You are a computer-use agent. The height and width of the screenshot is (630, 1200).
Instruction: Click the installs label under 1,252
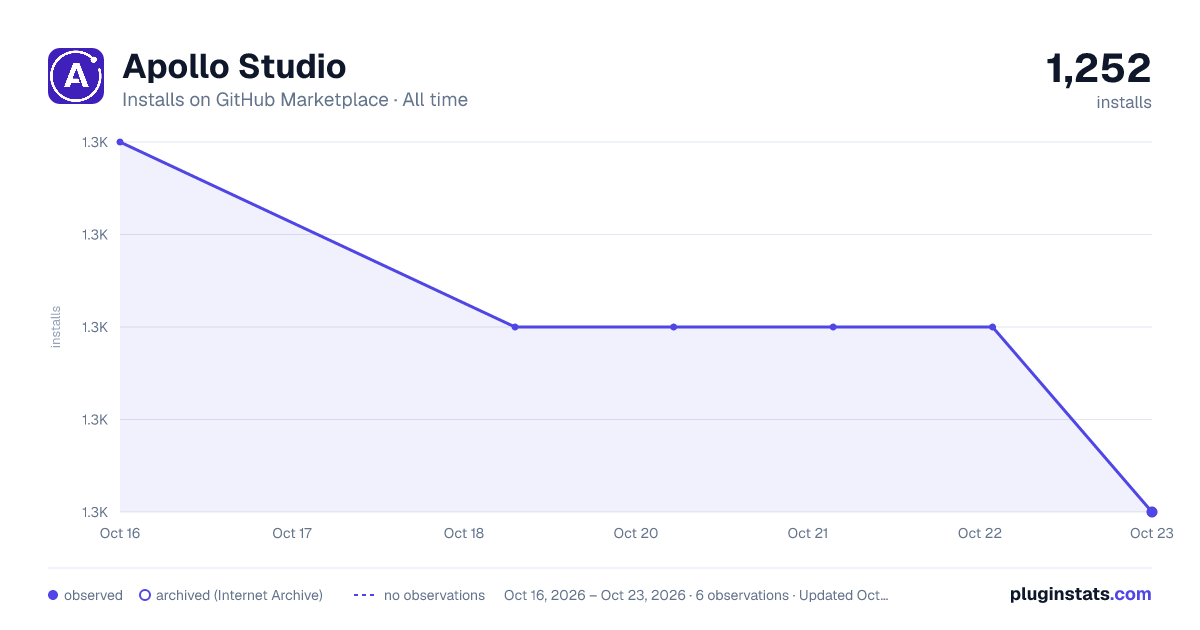point(1124,102)
